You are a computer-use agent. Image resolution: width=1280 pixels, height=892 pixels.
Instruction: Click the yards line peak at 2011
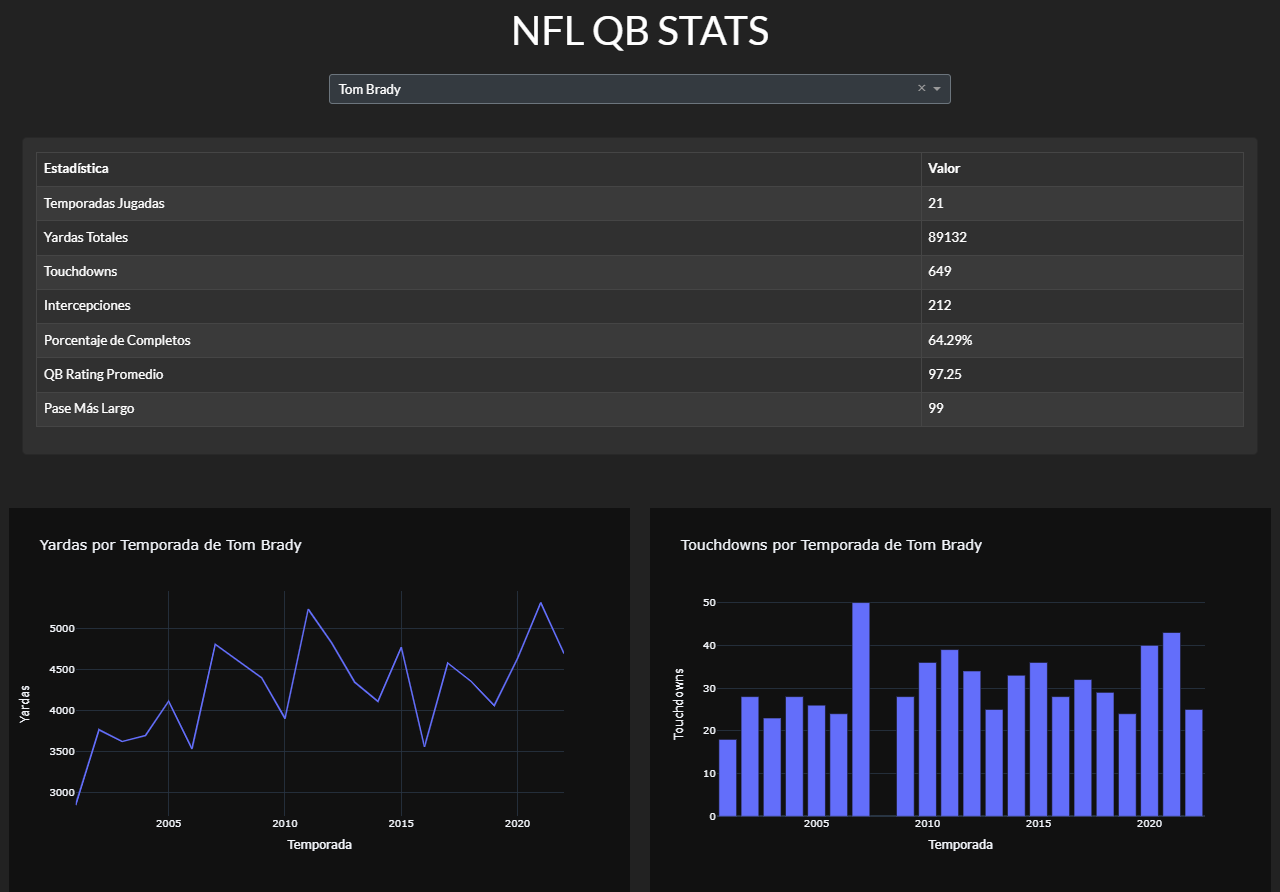click(x=308, y=609)
